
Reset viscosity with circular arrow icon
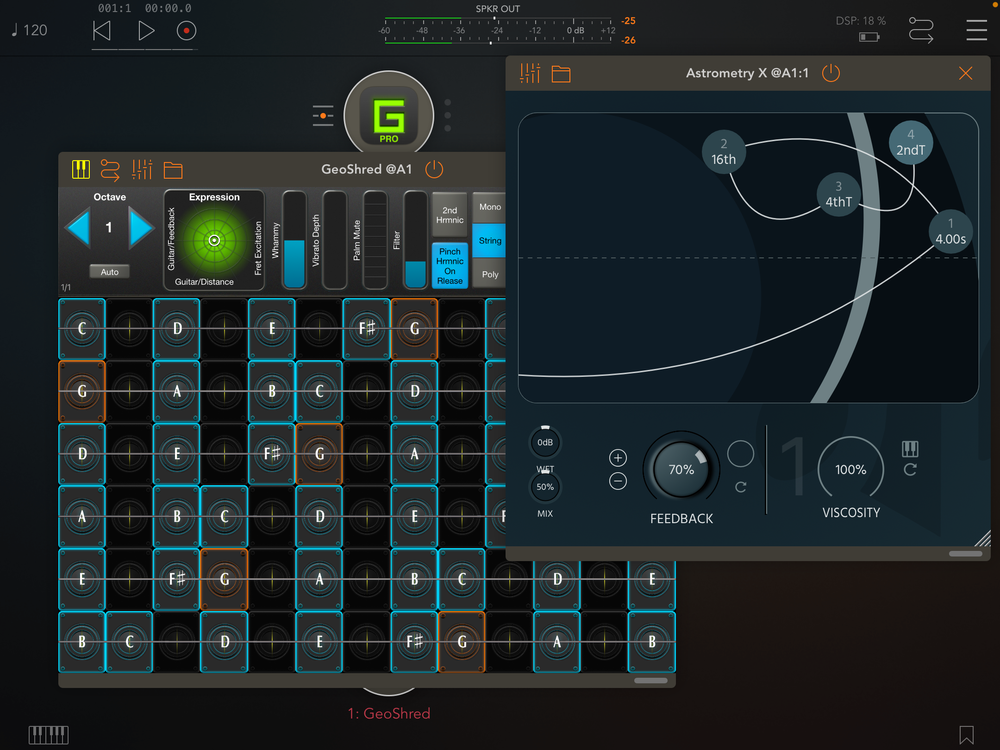click(910, 470)
